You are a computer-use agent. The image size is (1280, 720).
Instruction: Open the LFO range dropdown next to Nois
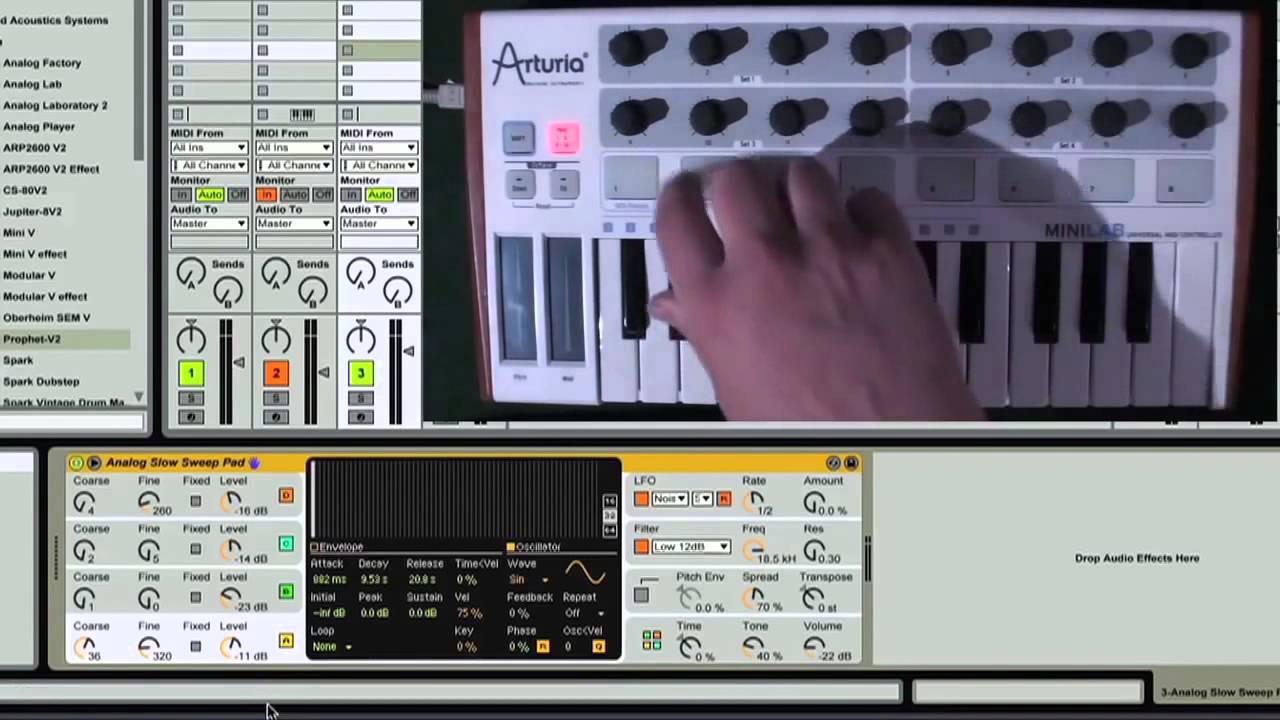pos(702,499)
